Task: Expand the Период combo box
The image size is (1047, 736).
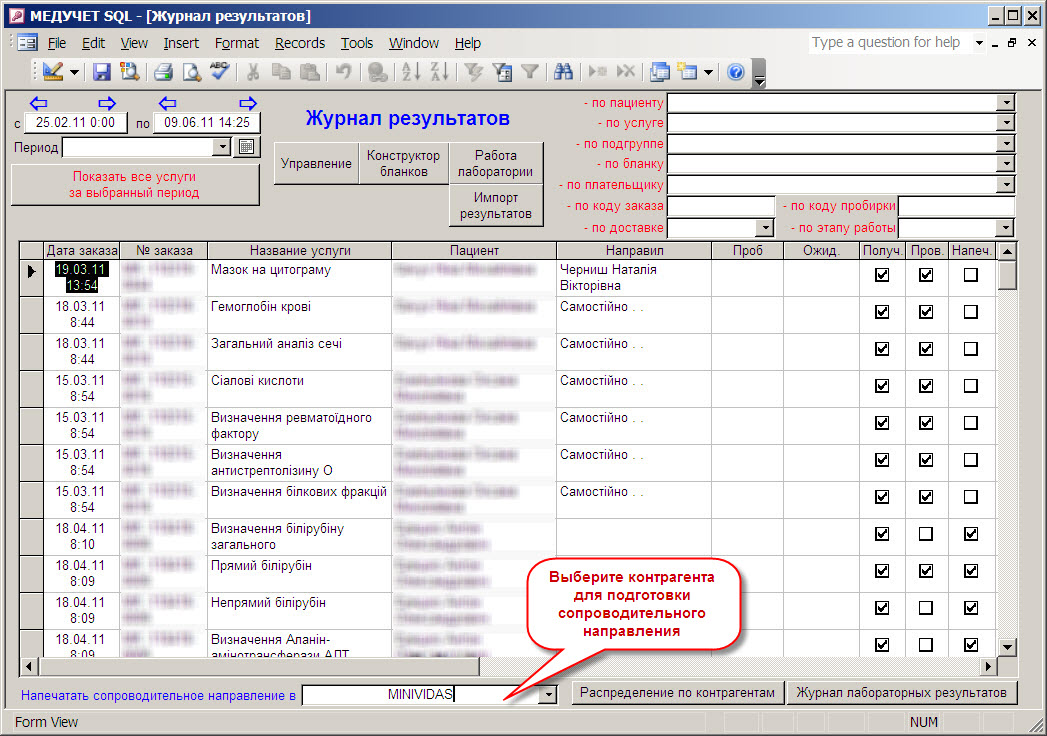Action: (222, 147)
